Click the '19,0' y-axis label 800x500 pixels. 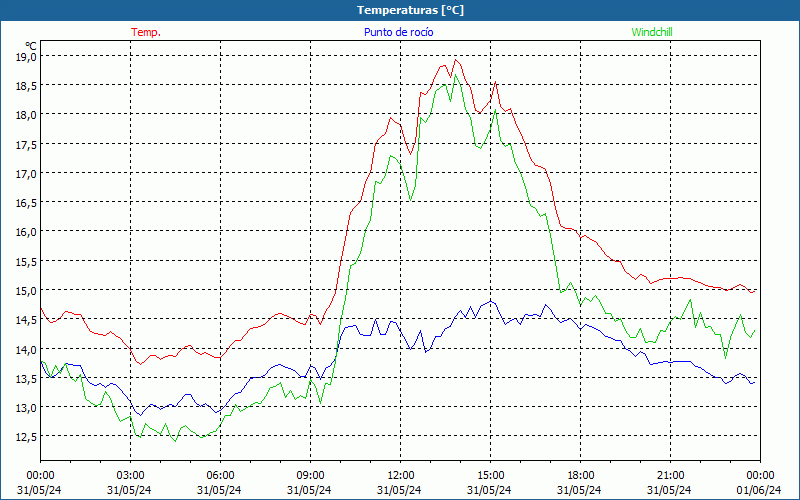pos(26,56)
